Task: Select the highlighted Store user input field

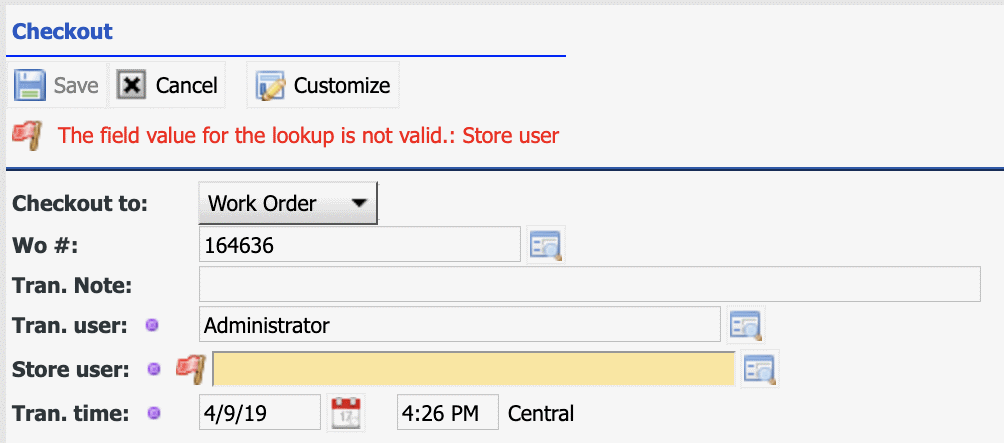Action: [473, 369]
